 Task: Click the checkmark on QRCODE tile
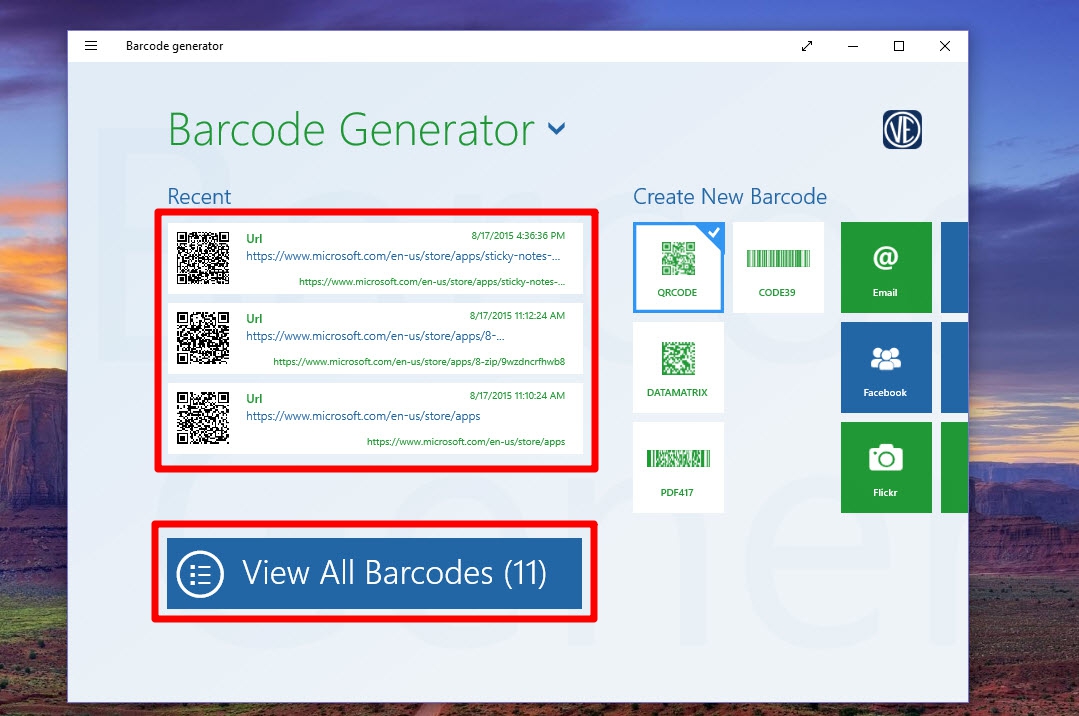[x=715, y=232]
